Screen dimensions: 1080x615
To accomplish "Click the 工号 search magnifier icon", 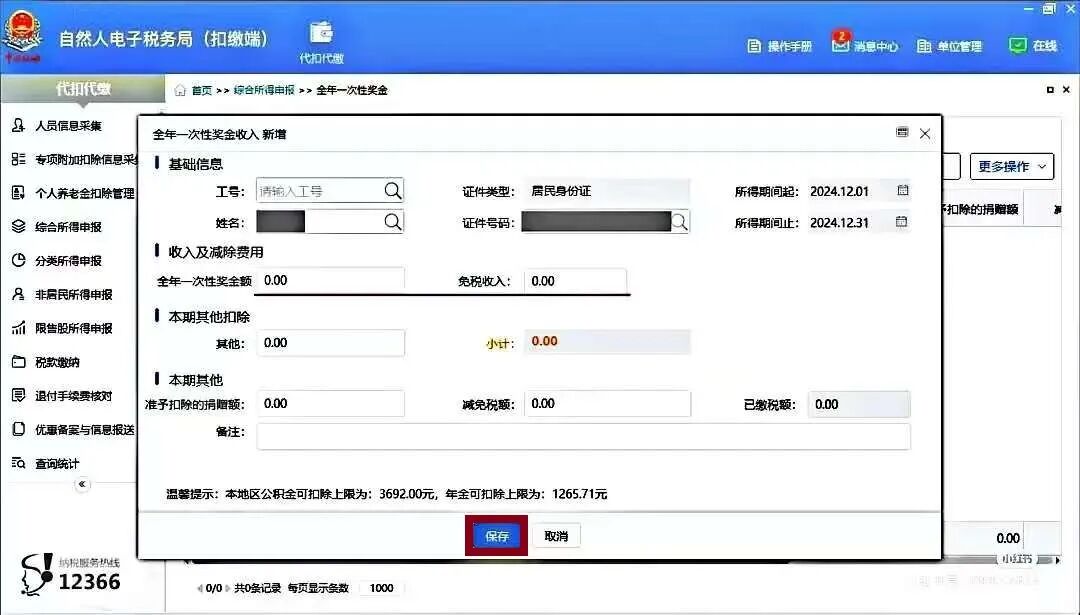I will 392,190.
